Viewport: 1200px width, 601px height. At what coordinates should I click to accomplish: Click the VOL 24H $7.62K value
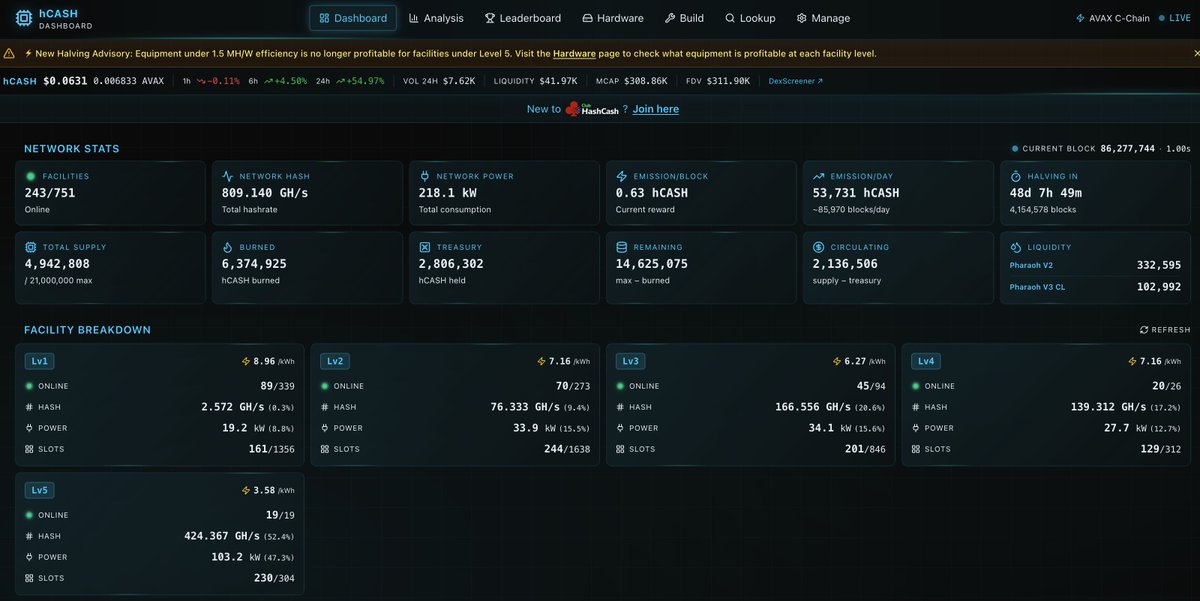pos(458,81)
